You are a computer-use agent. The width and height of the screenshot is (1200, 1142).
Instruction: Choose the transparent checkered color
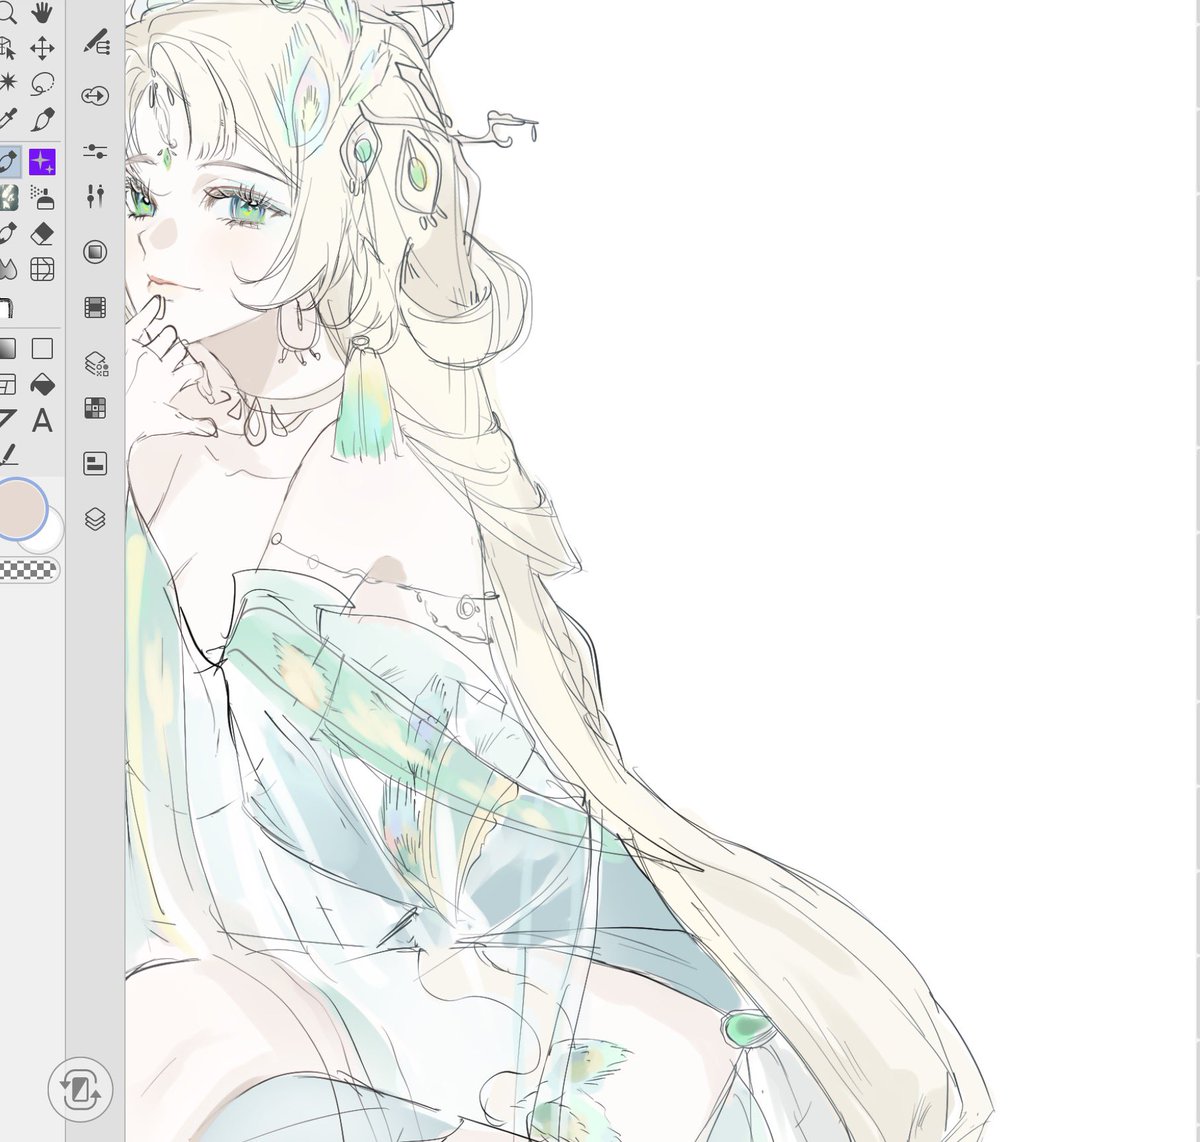click(x=28, y=570)
